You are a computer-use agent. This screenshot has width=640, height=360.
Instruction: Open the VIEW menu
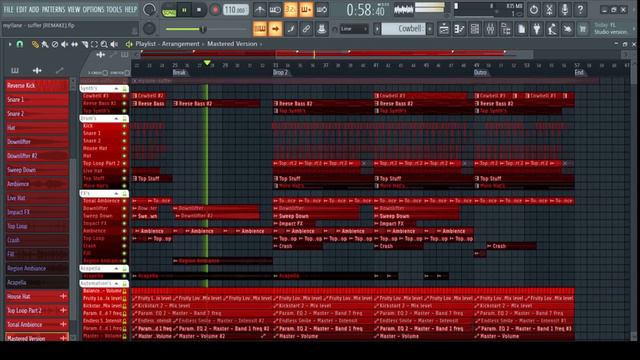(73, 9)
